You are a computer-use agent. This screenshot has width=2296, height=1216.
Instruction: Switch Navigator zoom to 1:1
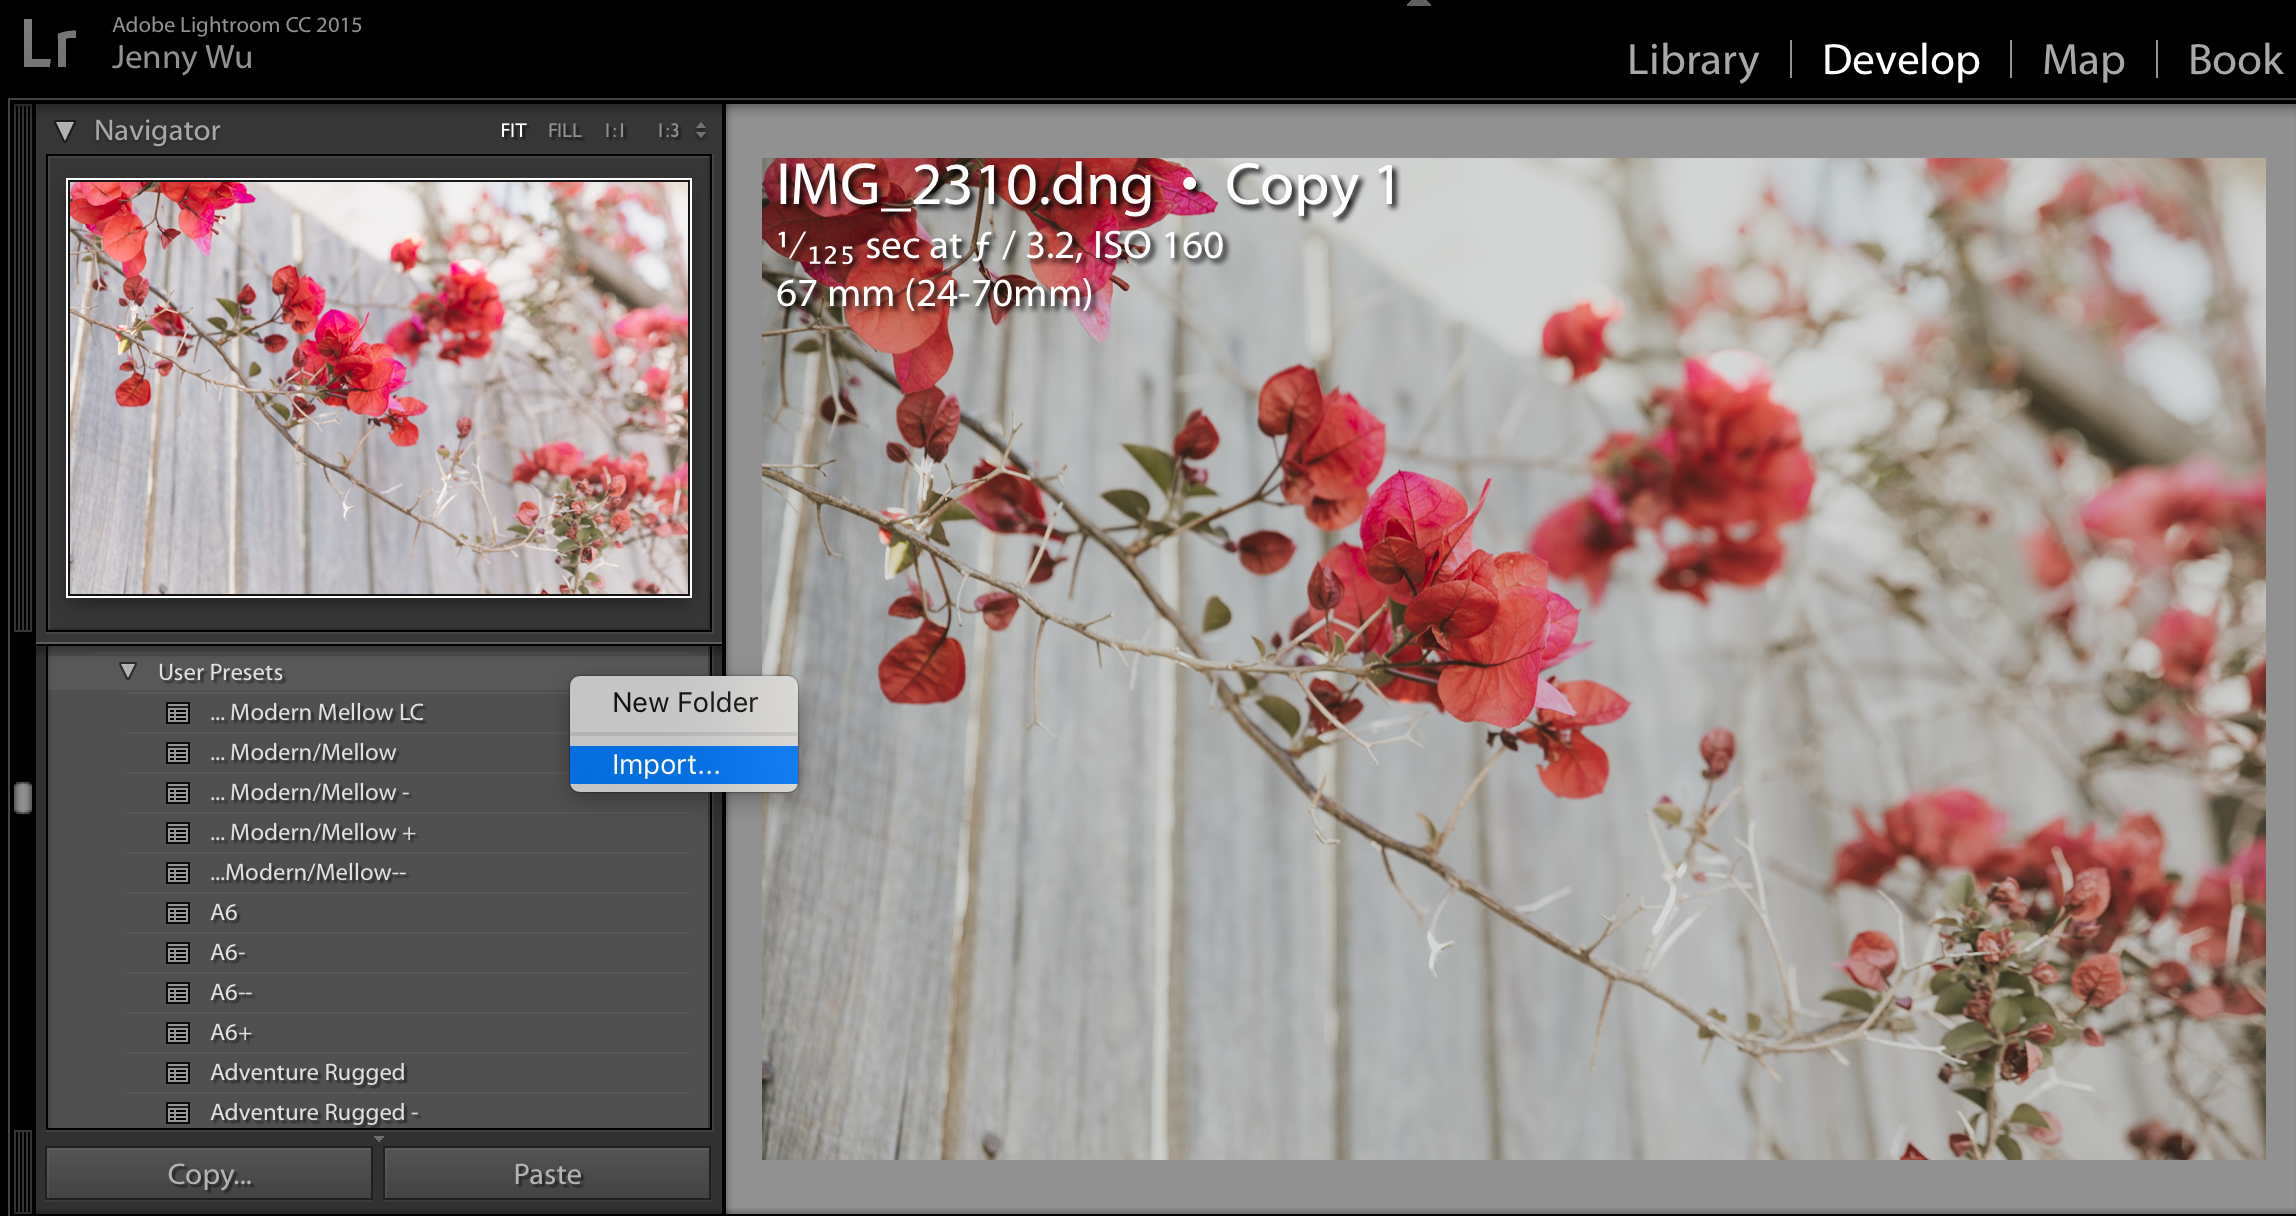click(x=613, y=130)
